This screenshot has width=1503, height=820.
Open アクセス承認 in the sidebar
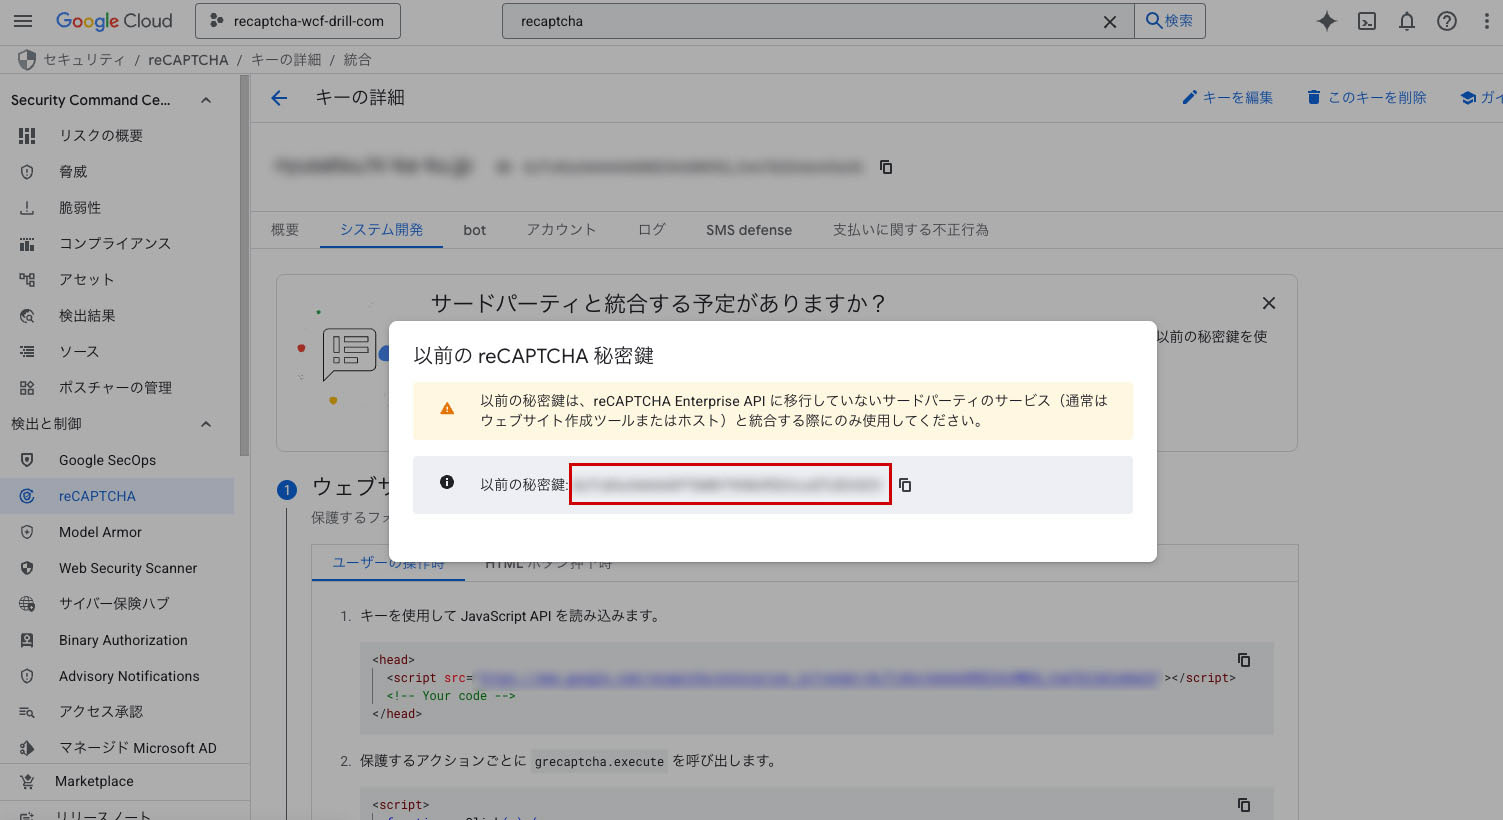(x=117, y=712)
